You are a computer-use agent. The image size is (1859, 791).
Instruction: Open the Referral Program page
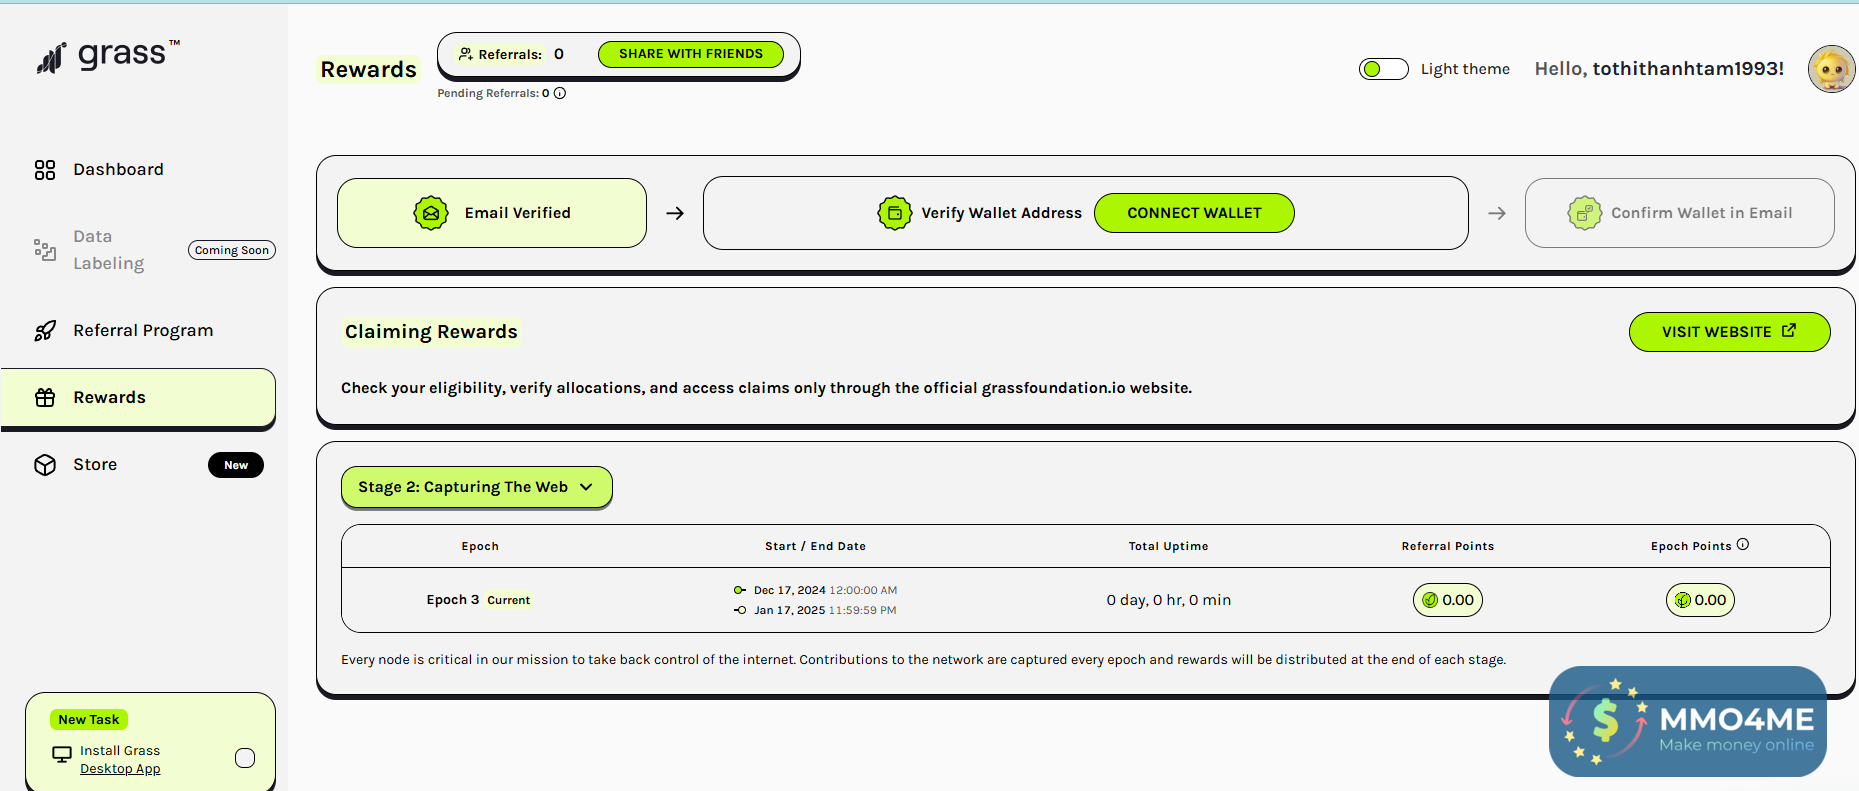138,331
